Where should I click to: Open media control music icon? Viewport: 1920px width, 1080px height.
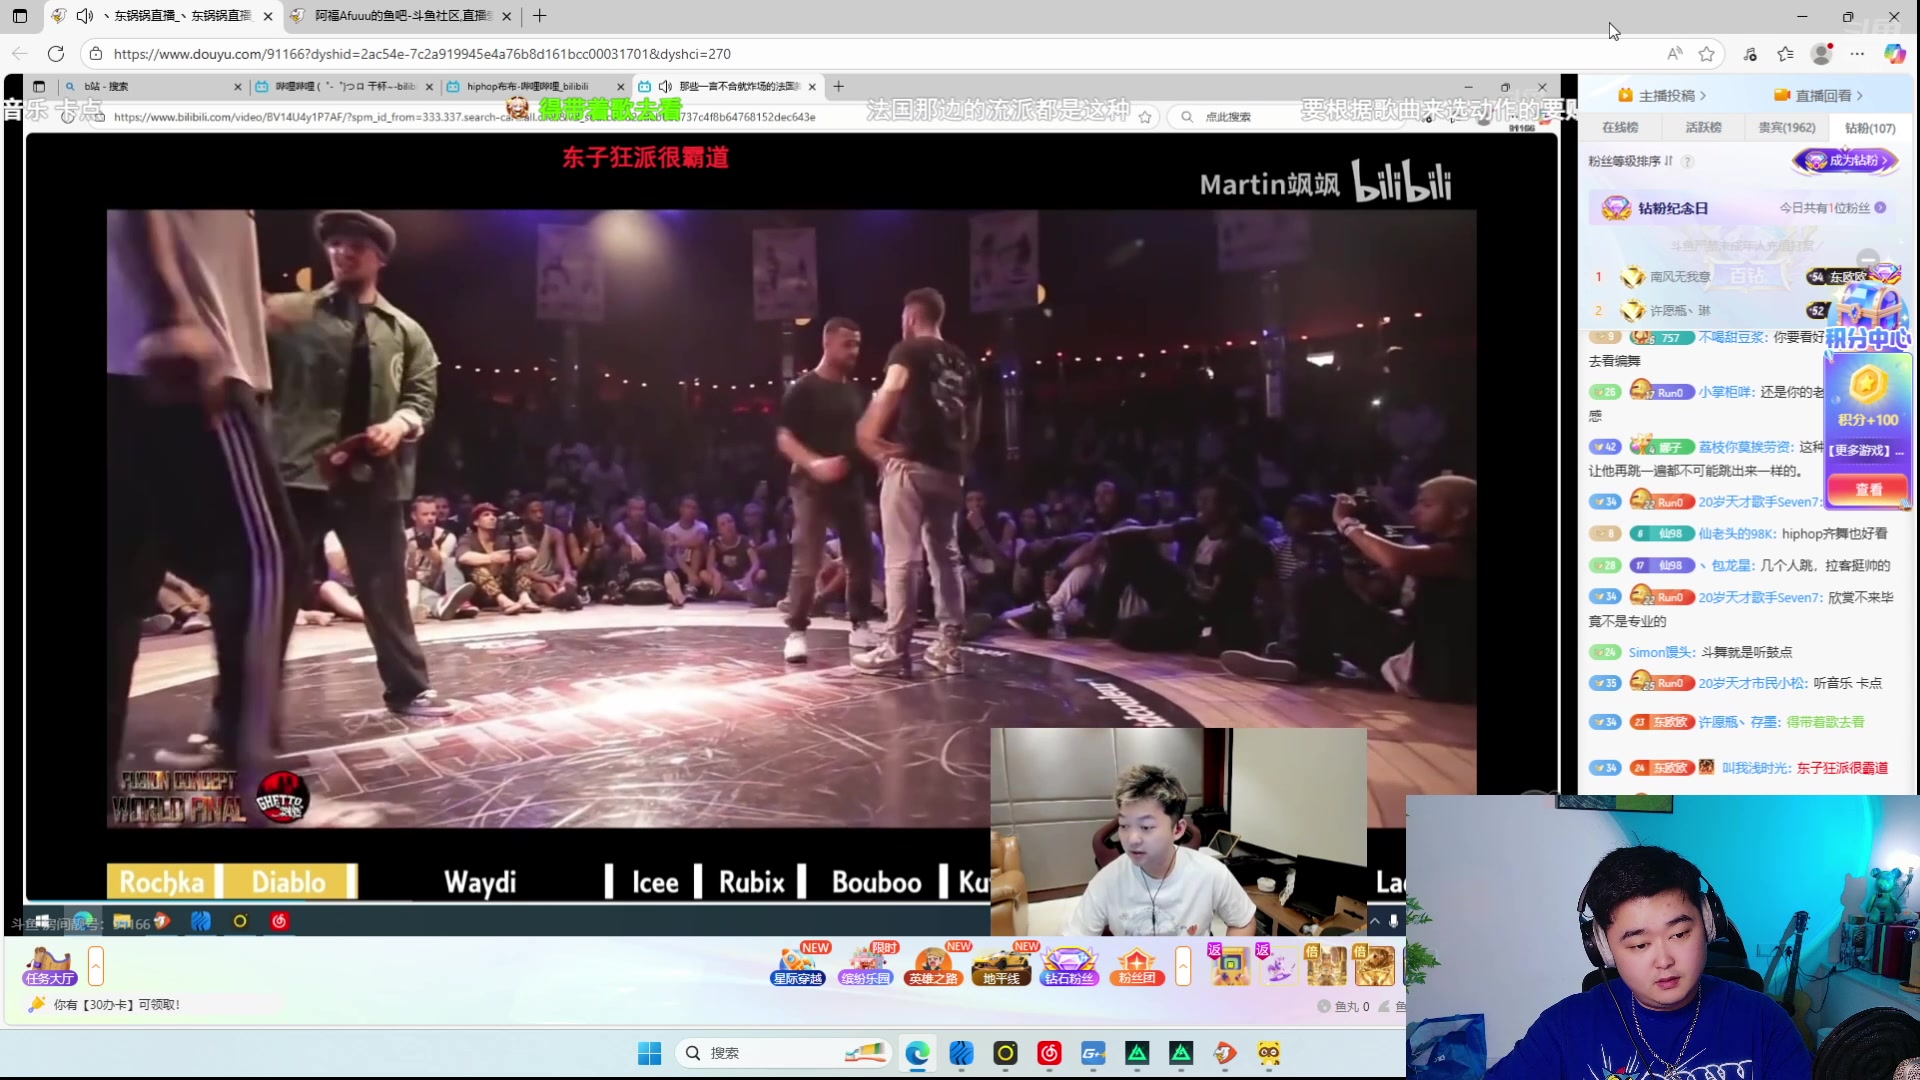coord(1750,54)
